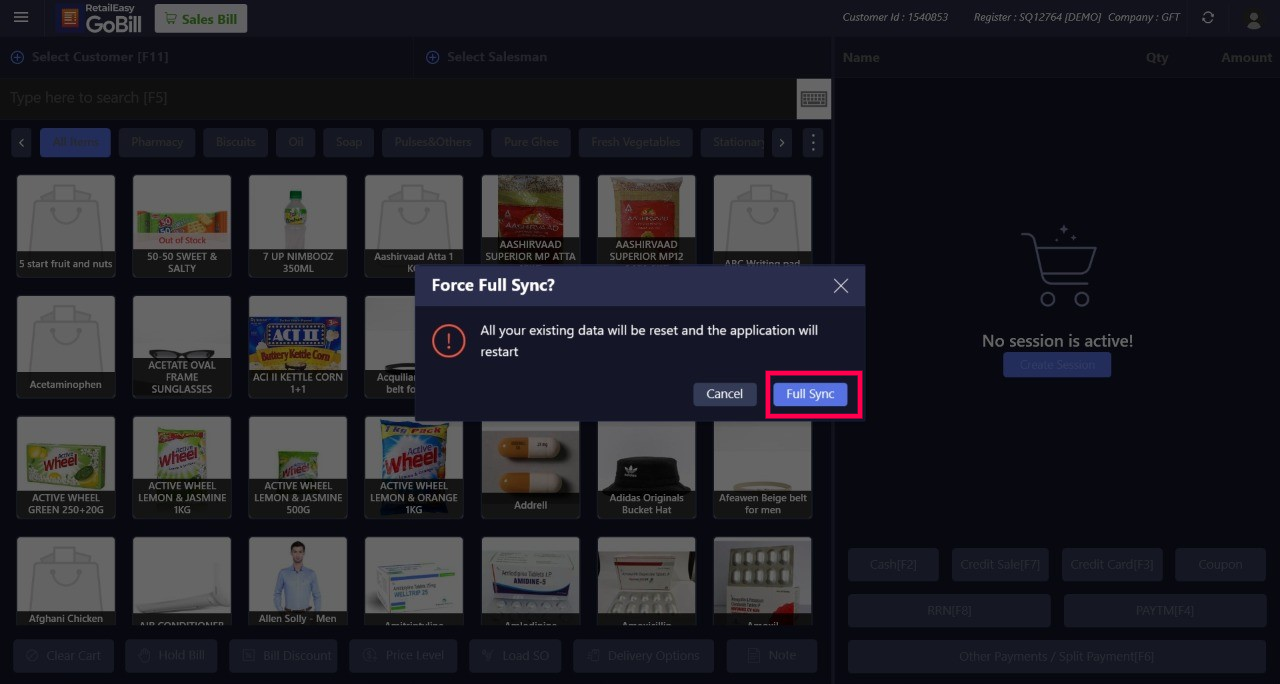Select the Soap category tab
Image resolution: width=1280 pixels, height=684 pixels.
pos(349,142)
